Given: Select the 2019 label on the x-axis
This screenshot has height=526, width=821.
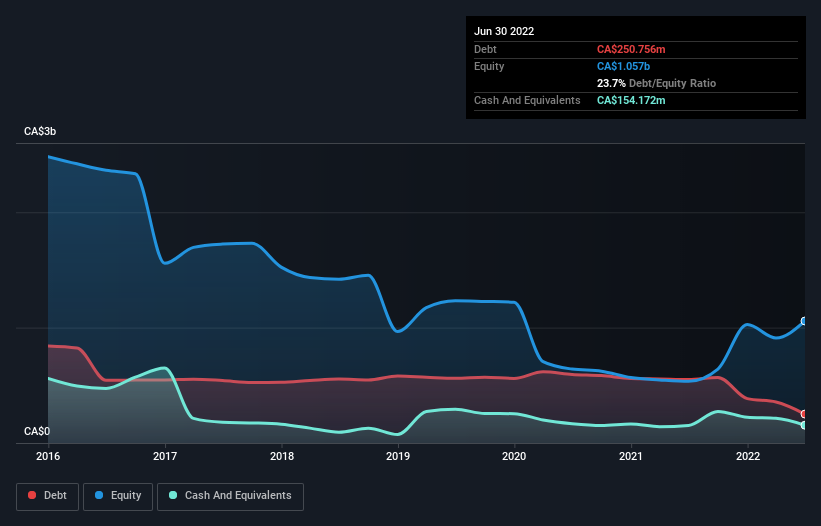Looking at the screenshot, I should tap(398, 456).
